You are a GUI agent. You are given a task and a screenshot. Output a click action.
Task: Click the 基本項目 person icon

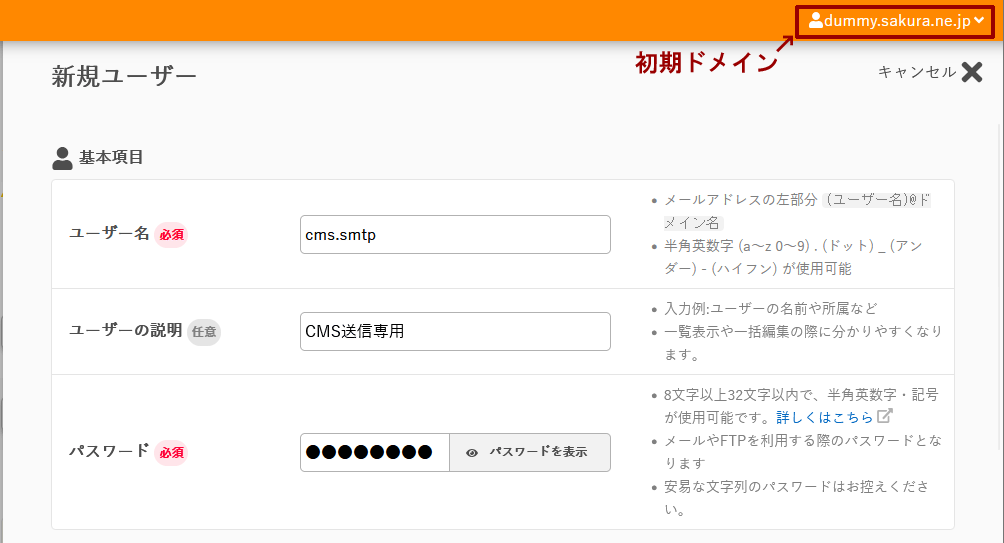pyautogui.click(x=62, y=158)
